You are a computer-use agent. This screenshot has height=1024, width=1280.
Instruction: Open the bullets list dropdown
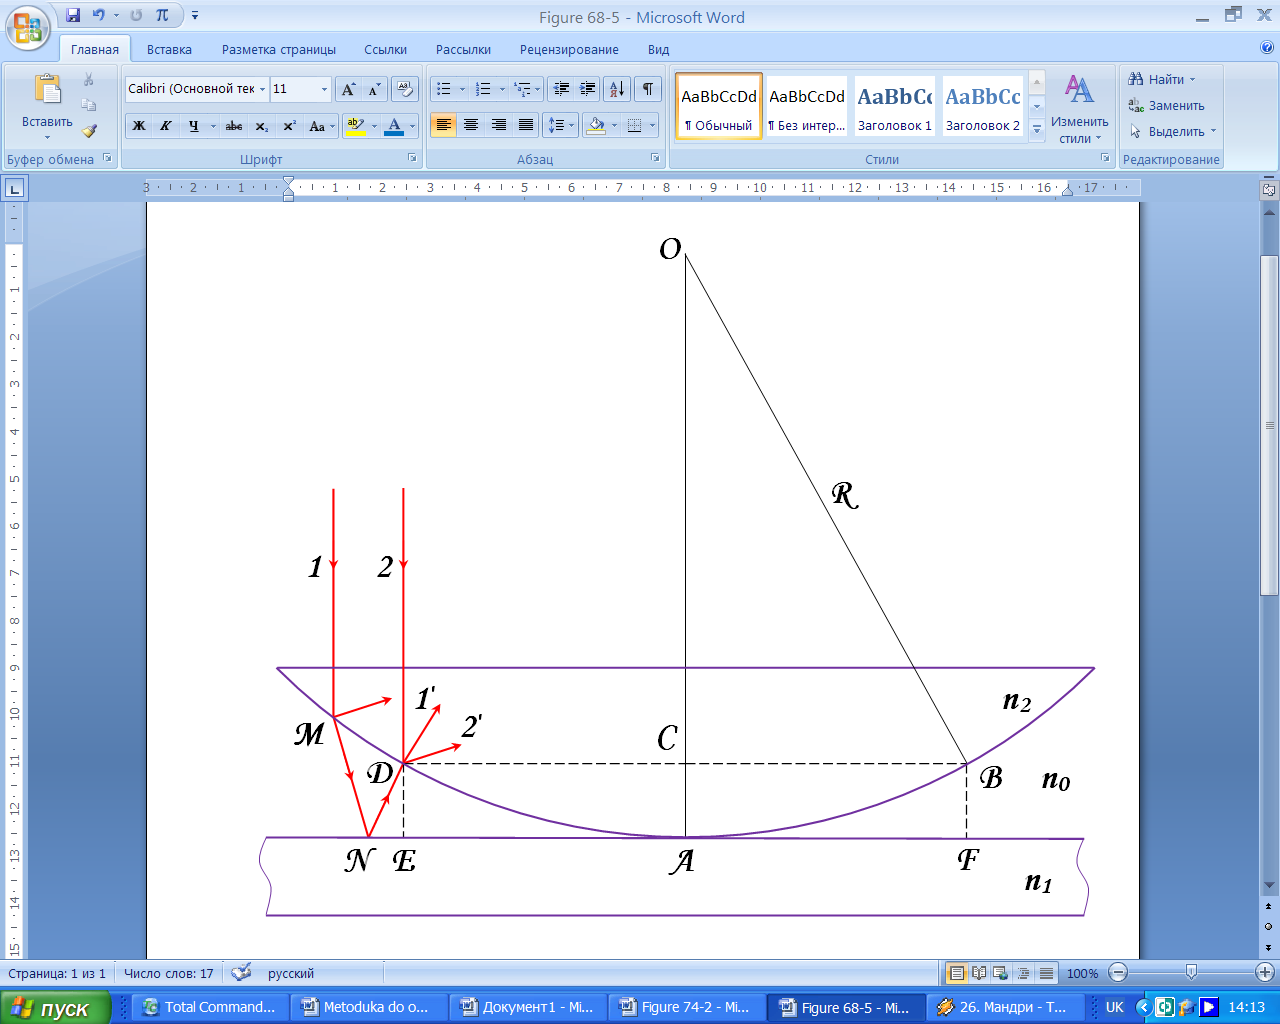point(462,89)
